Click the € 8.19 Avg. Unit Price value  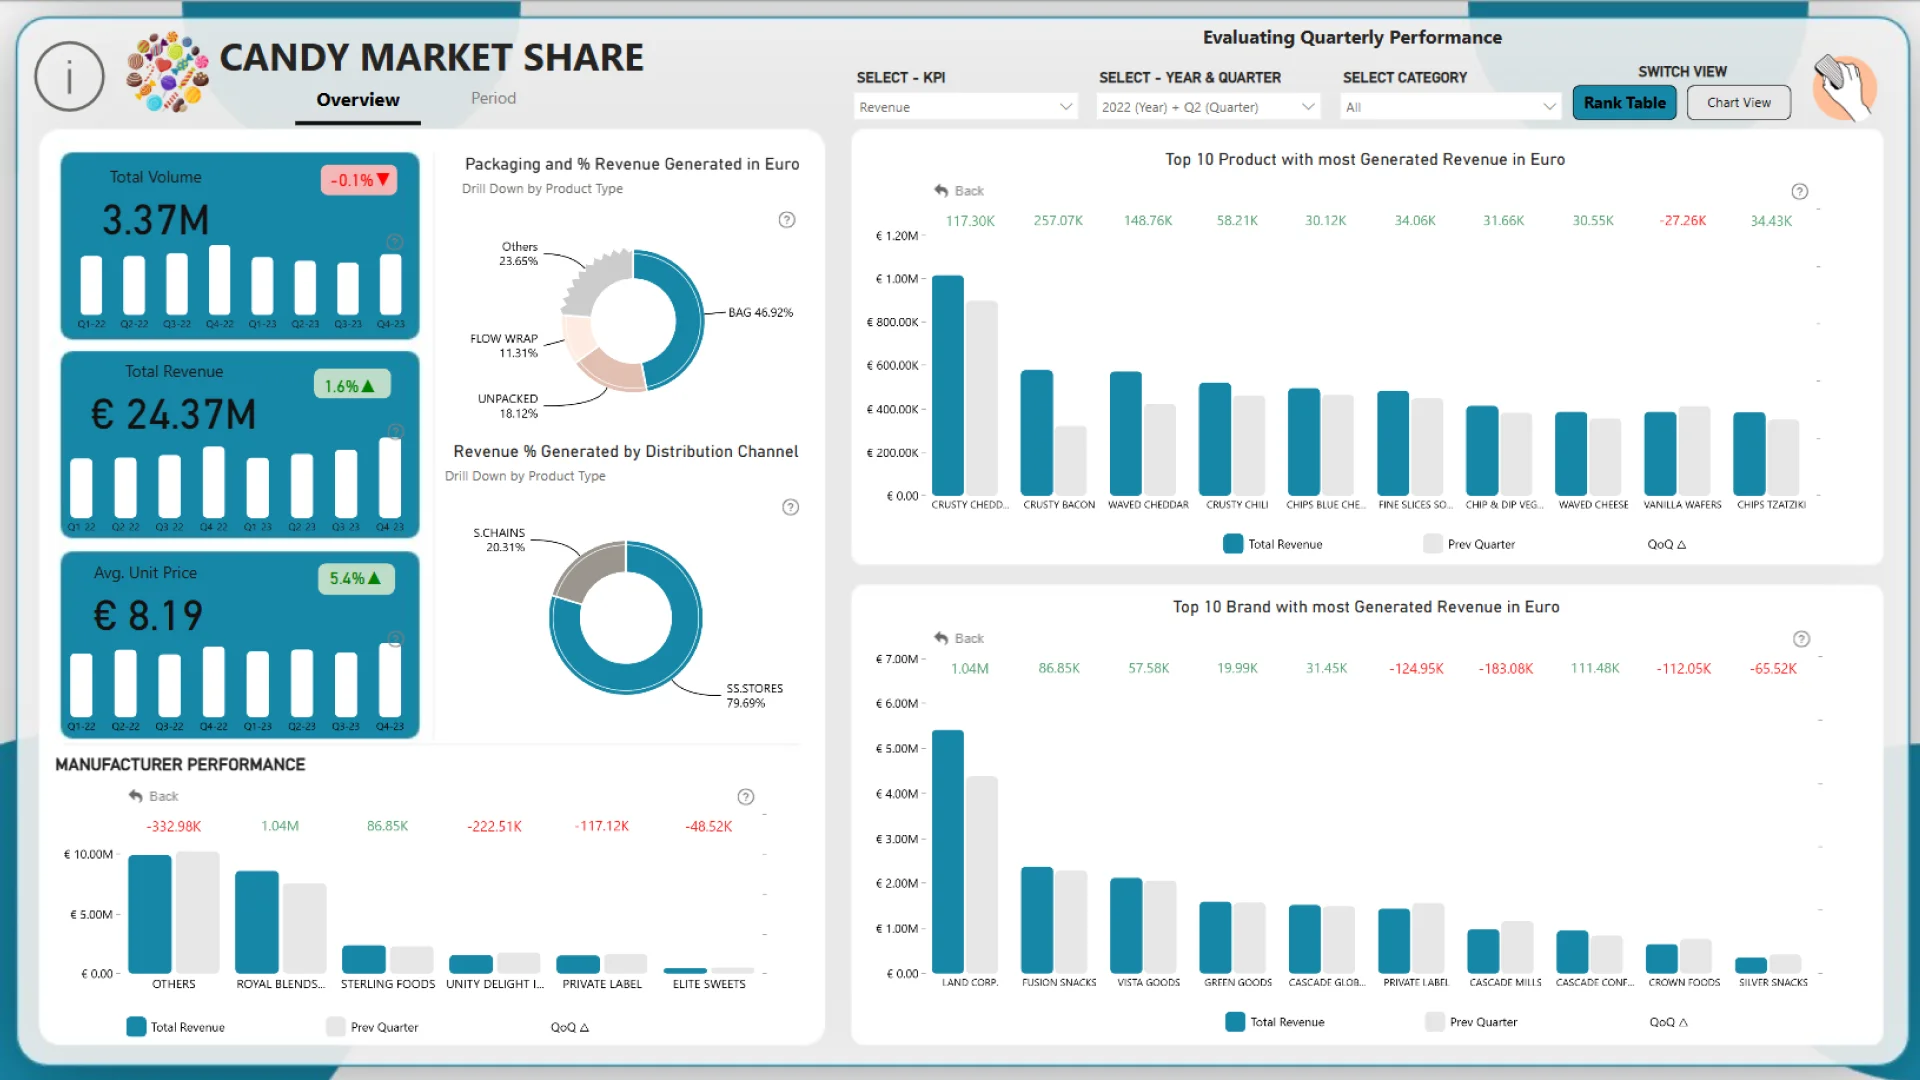coord(148,615)
